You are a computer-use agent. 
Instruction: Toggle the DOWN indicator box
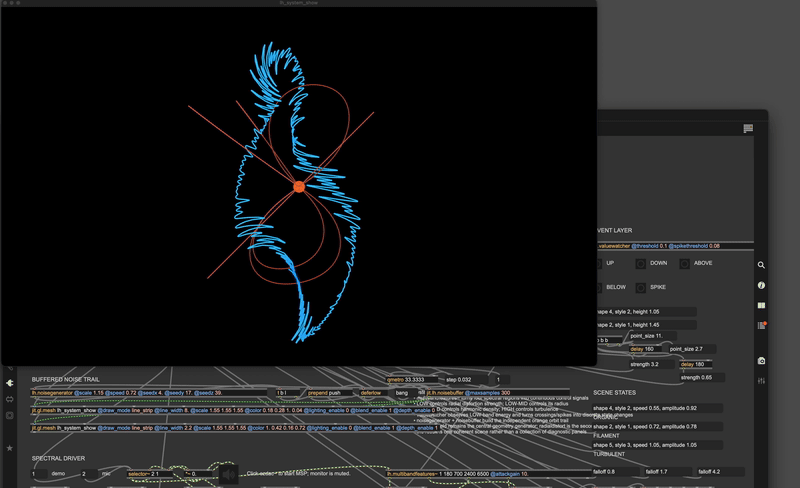coord(640,263)
